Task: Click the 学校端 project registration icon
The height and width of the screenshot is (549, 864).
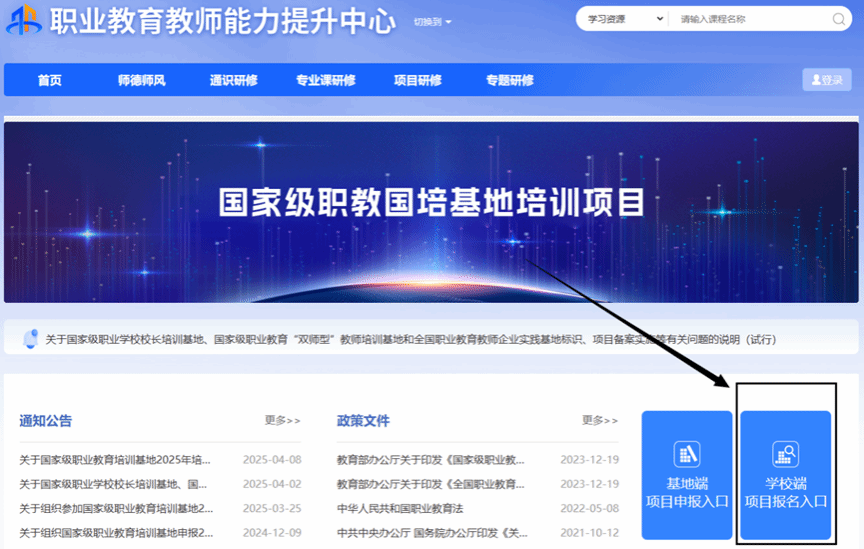Action: [x=785, y=454]
